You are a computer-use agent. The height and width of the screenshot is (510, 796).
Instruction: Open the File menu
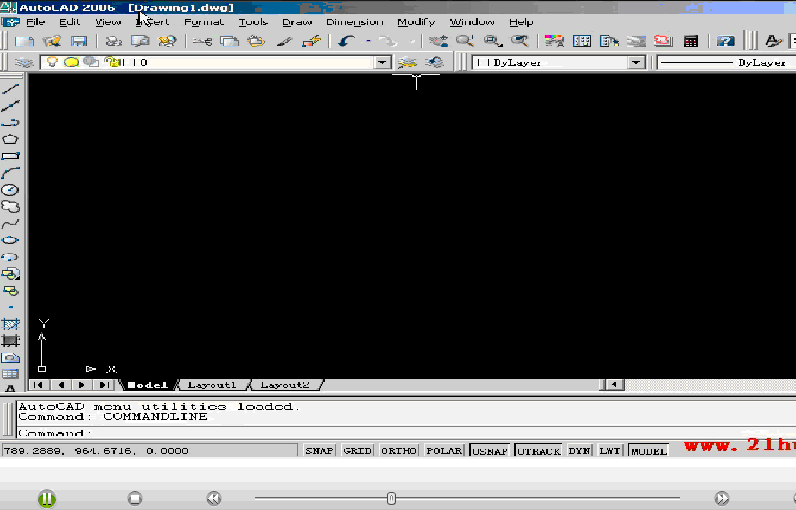(x=36, y=22)
